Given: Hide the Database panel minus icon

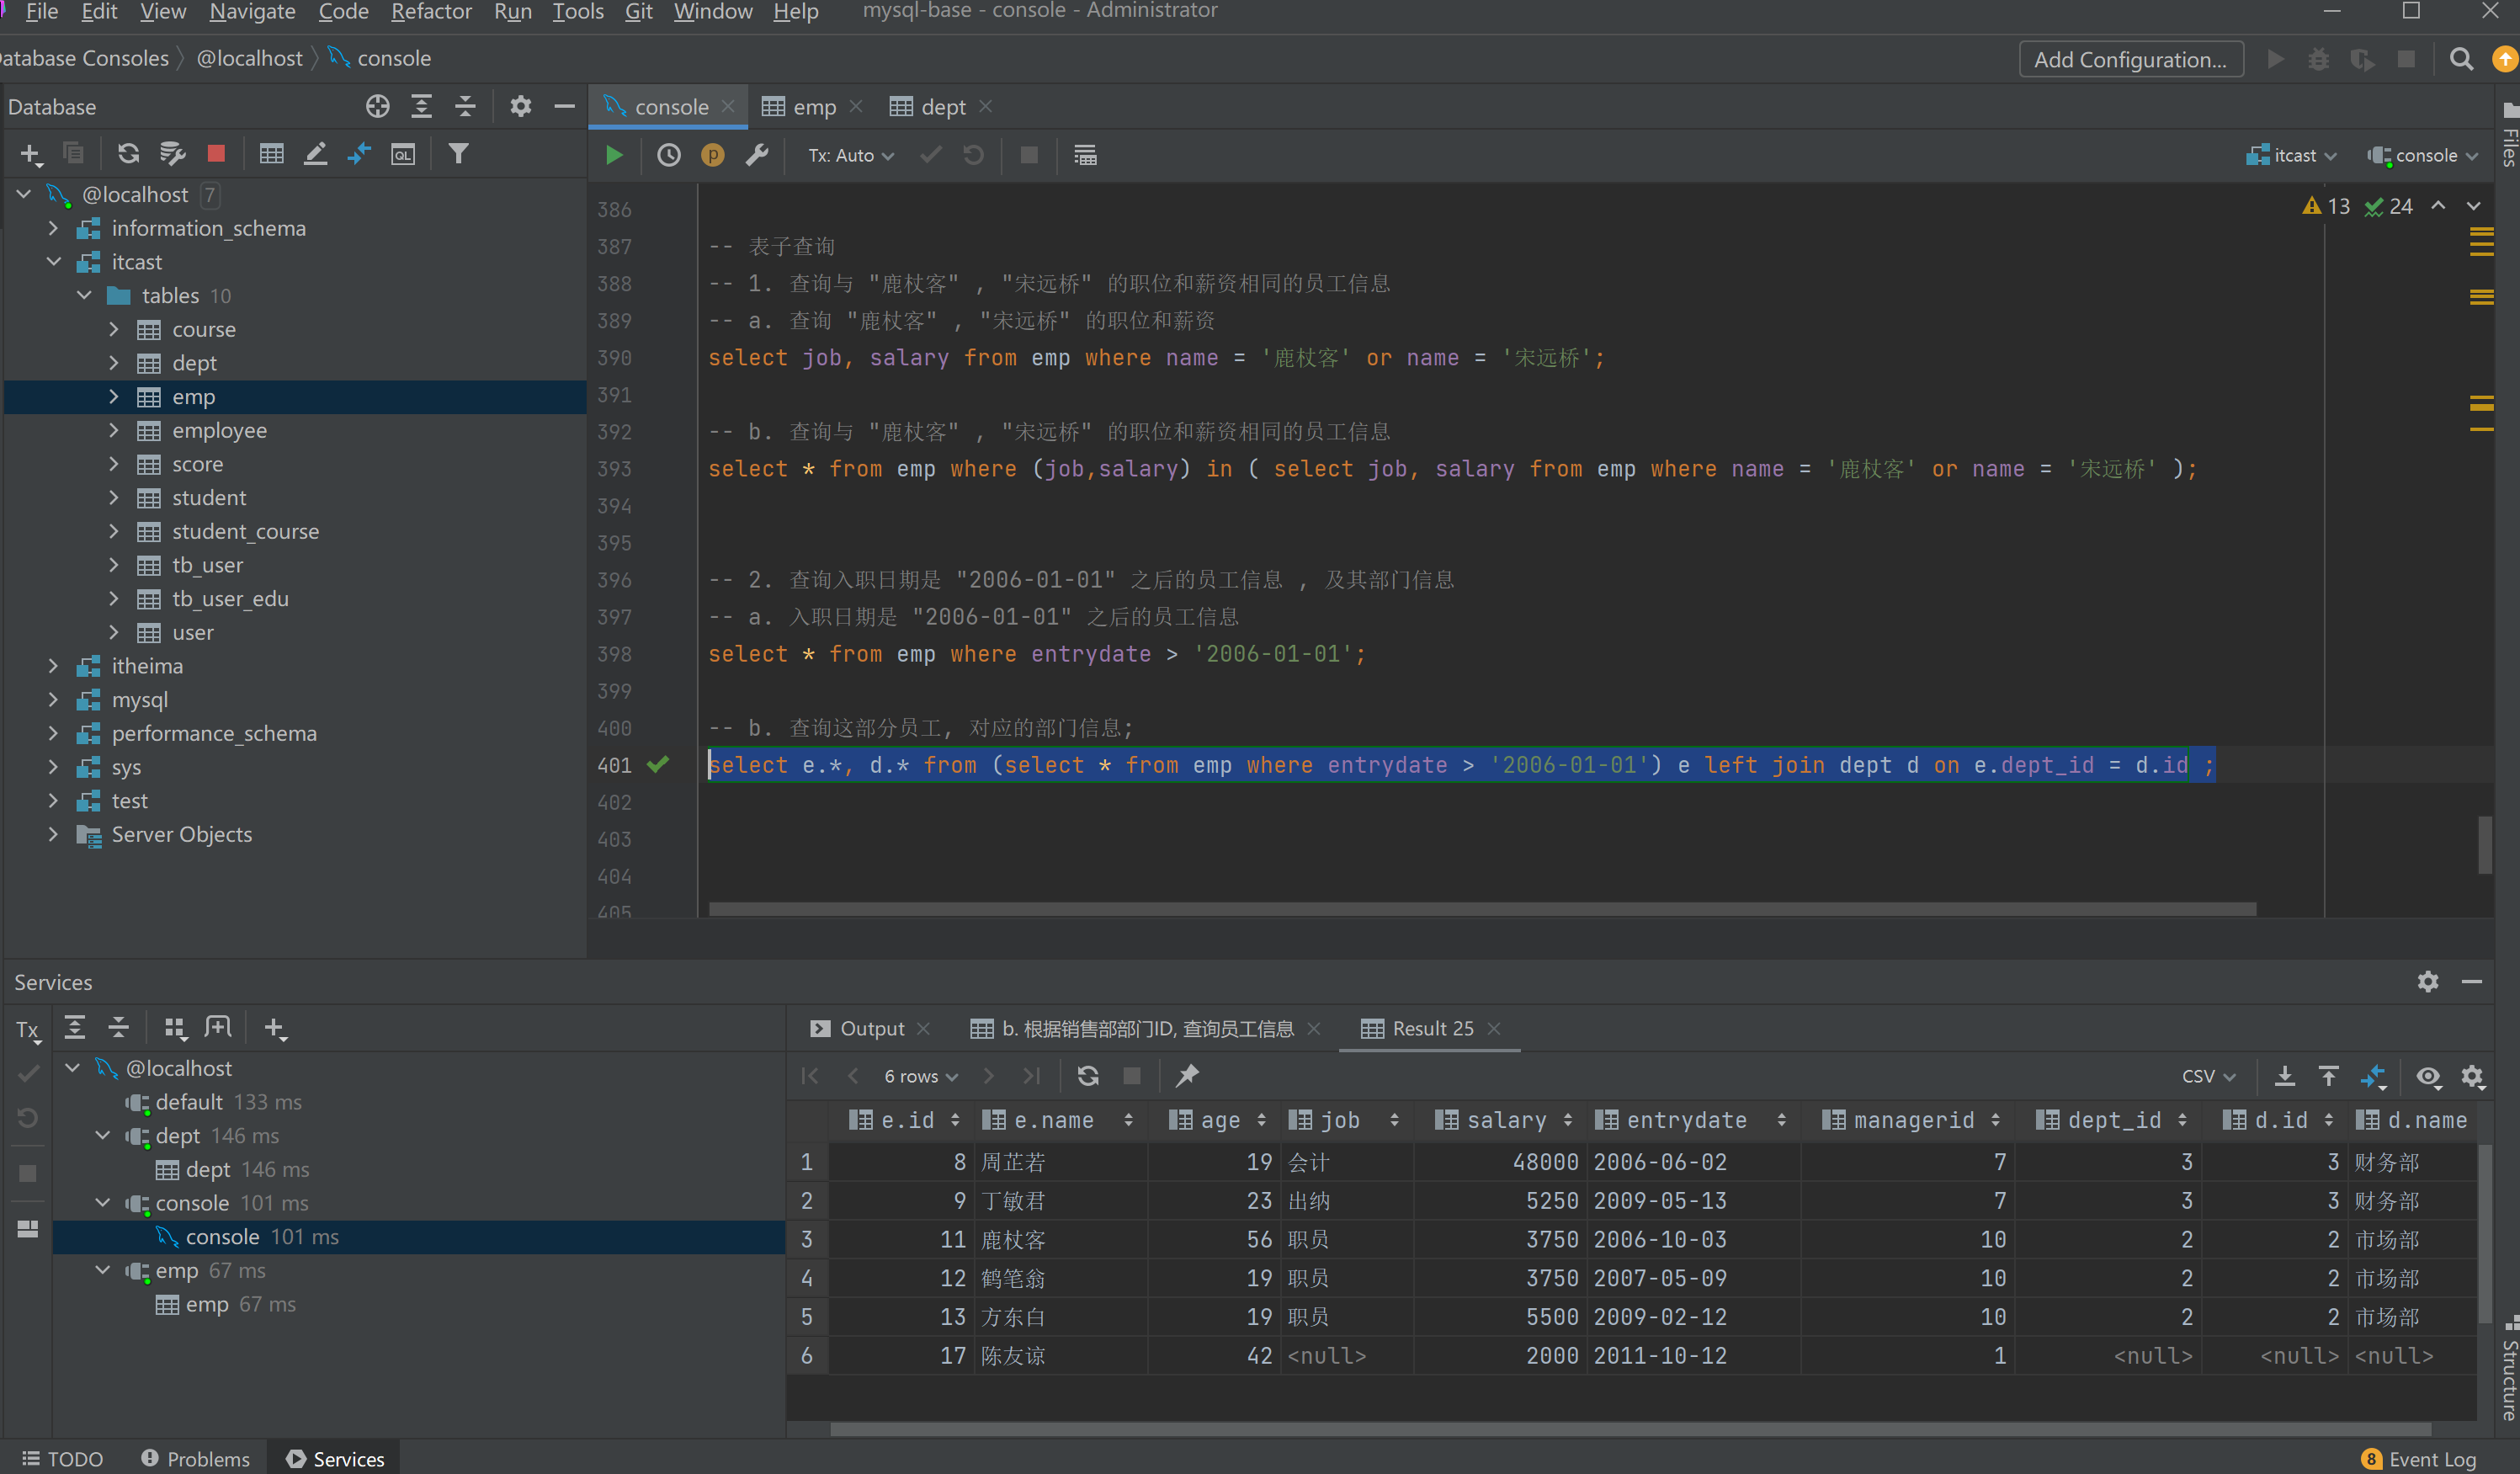Looking at the screenshot, I should pyautogui.click(x=564, y=106).
